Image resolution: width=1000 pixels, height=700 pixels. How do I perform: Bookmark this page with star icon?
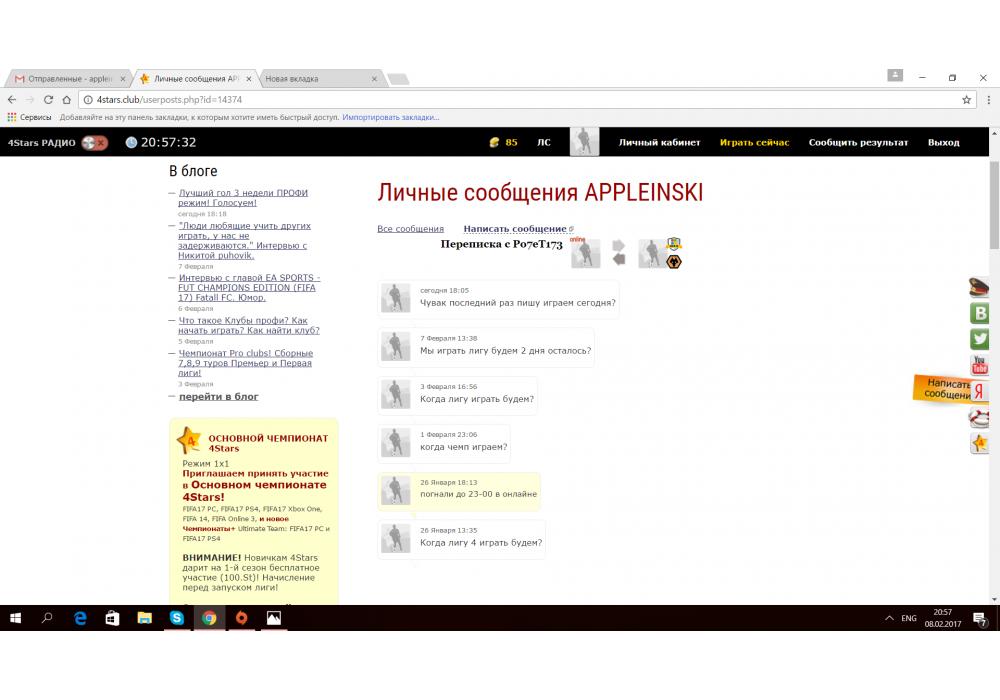[966, 100]
